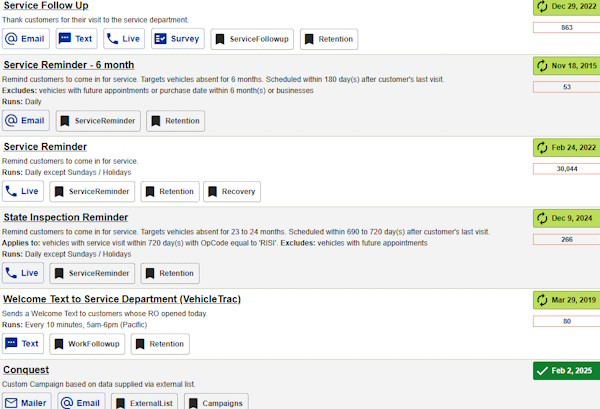Click Live under State Inspection Reminder
Image resolution: width=600 pixels, height=409 pixels.
[24, 273]
